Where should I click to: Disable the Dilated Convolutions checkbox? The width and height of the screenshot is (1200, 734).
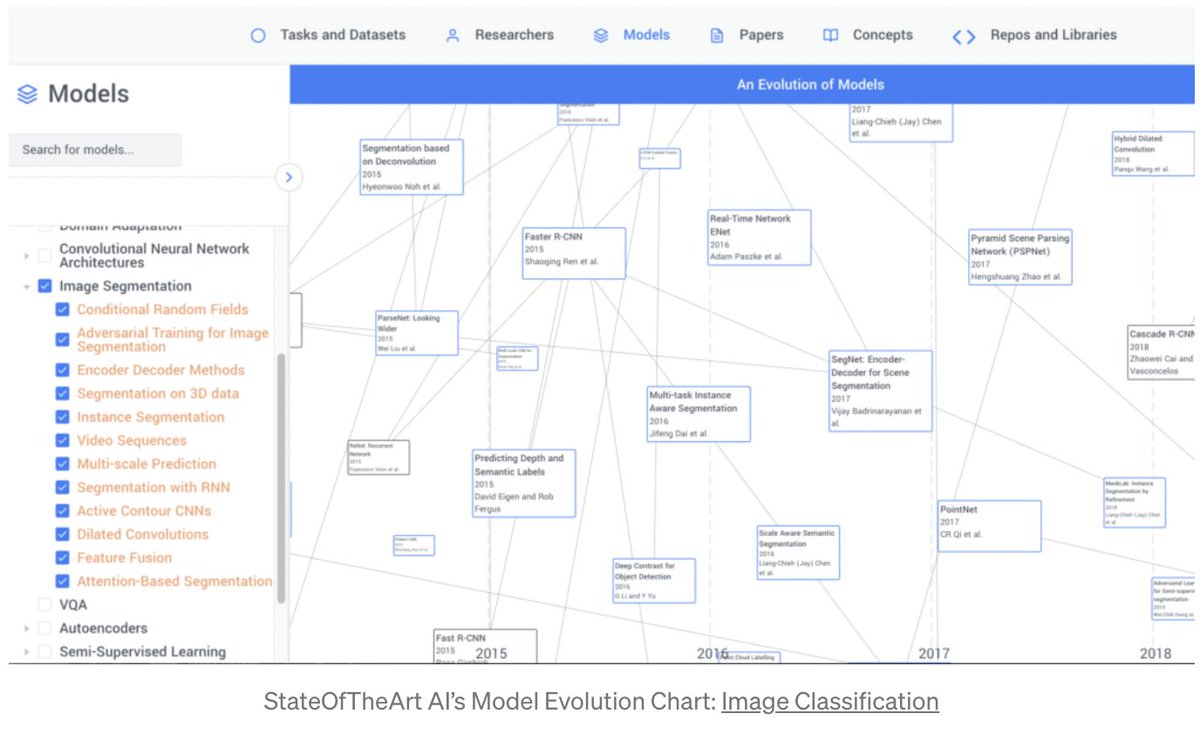pos(61,534)
